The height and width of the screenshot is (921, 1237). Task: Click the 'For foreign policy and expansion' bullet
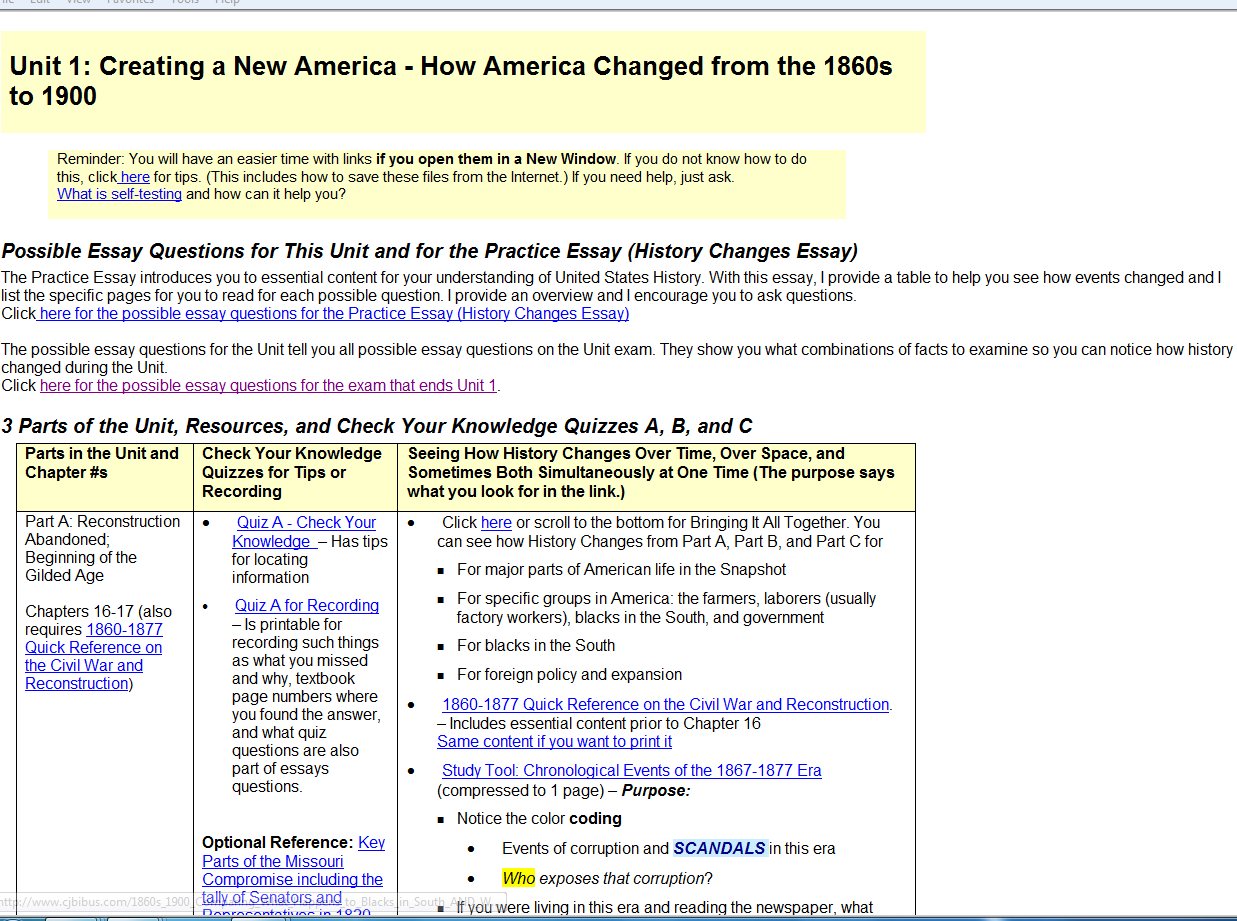[x=569, y=674]
